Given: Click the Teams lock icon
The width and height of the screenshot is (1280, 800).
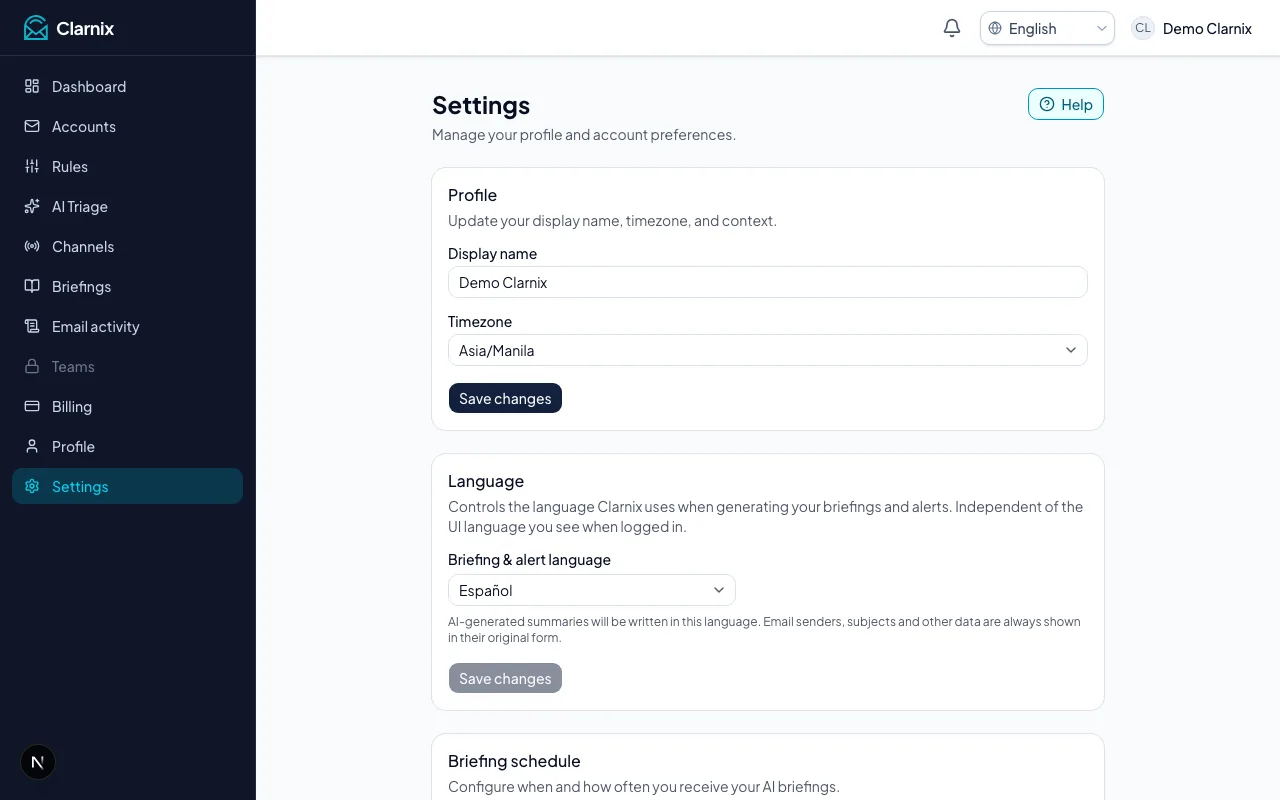Looking at the screenshot, I should [x=32, y=366].
